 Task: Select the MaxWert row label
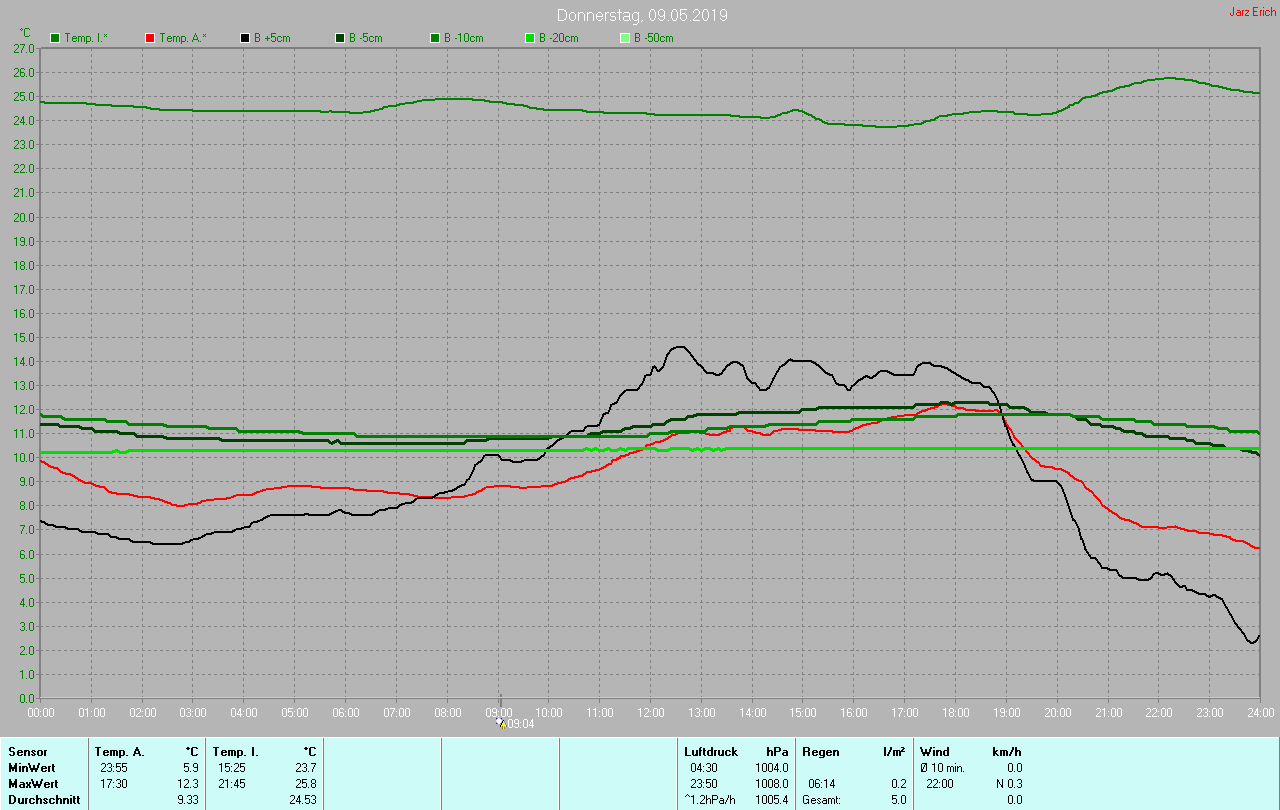33,784
